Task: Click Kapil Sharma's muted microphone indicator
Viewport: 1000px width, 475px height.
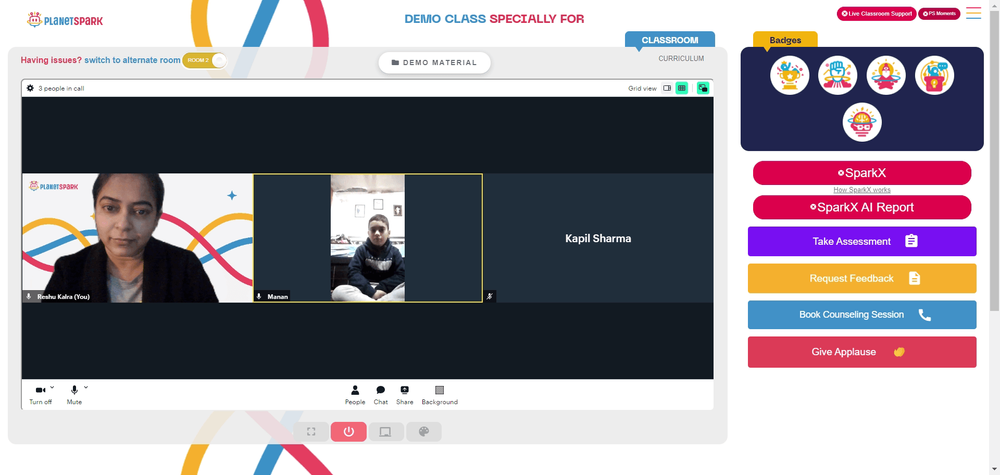Action: coord(490,296)
